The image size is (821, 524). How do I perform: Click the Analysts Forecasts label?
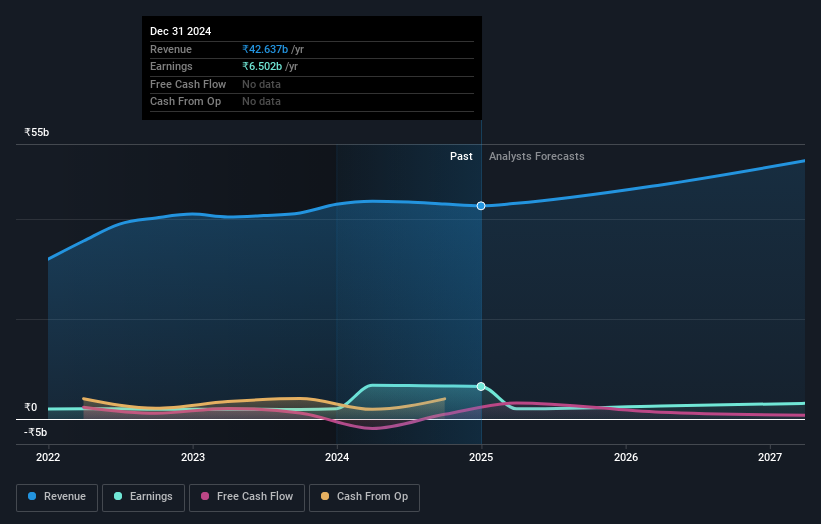(537, 157)
